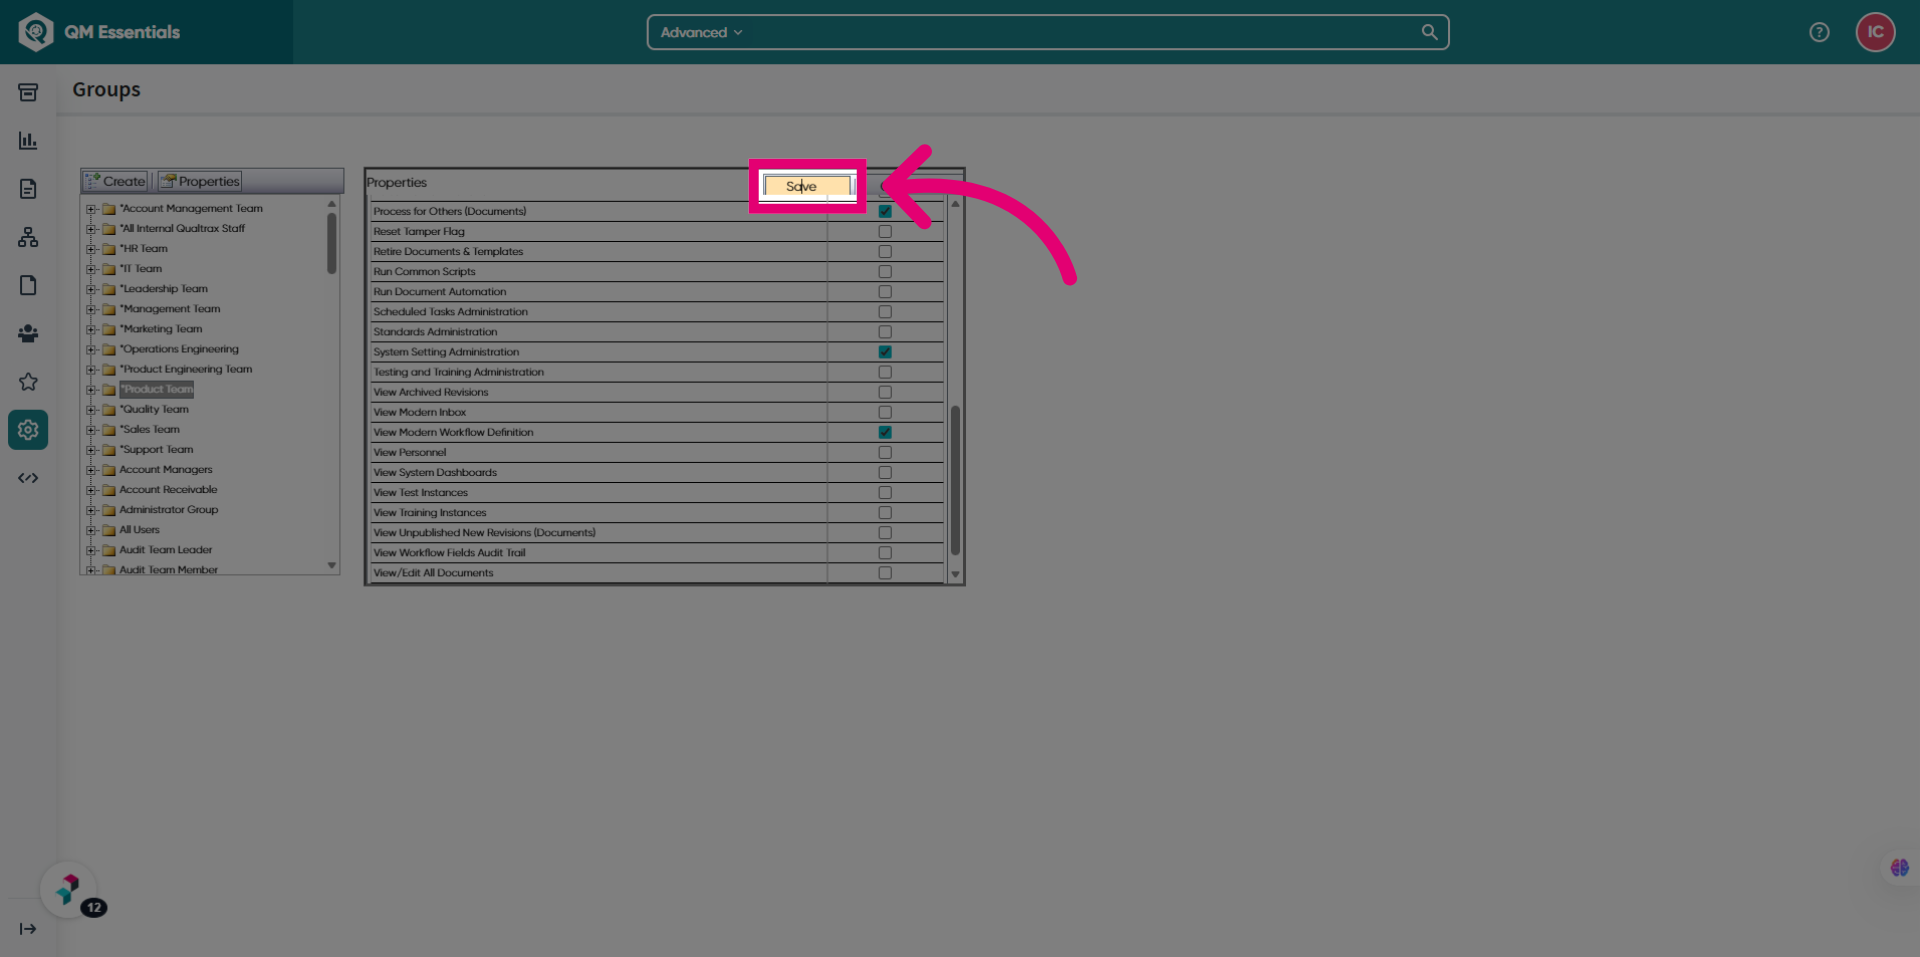Viewport: 1920px width, 957px height.
Task: Open the code brackets sidebar icon
Action: [28, 478]
